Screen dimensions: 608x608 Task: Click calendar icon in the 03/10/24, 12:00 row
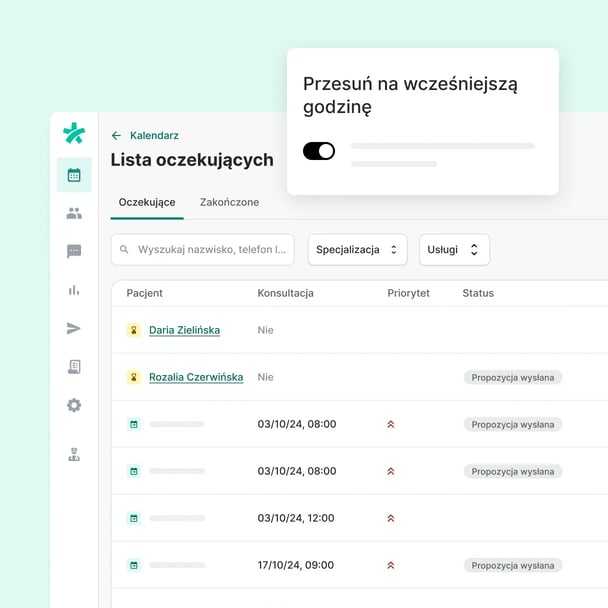click(x=134, y=518)
